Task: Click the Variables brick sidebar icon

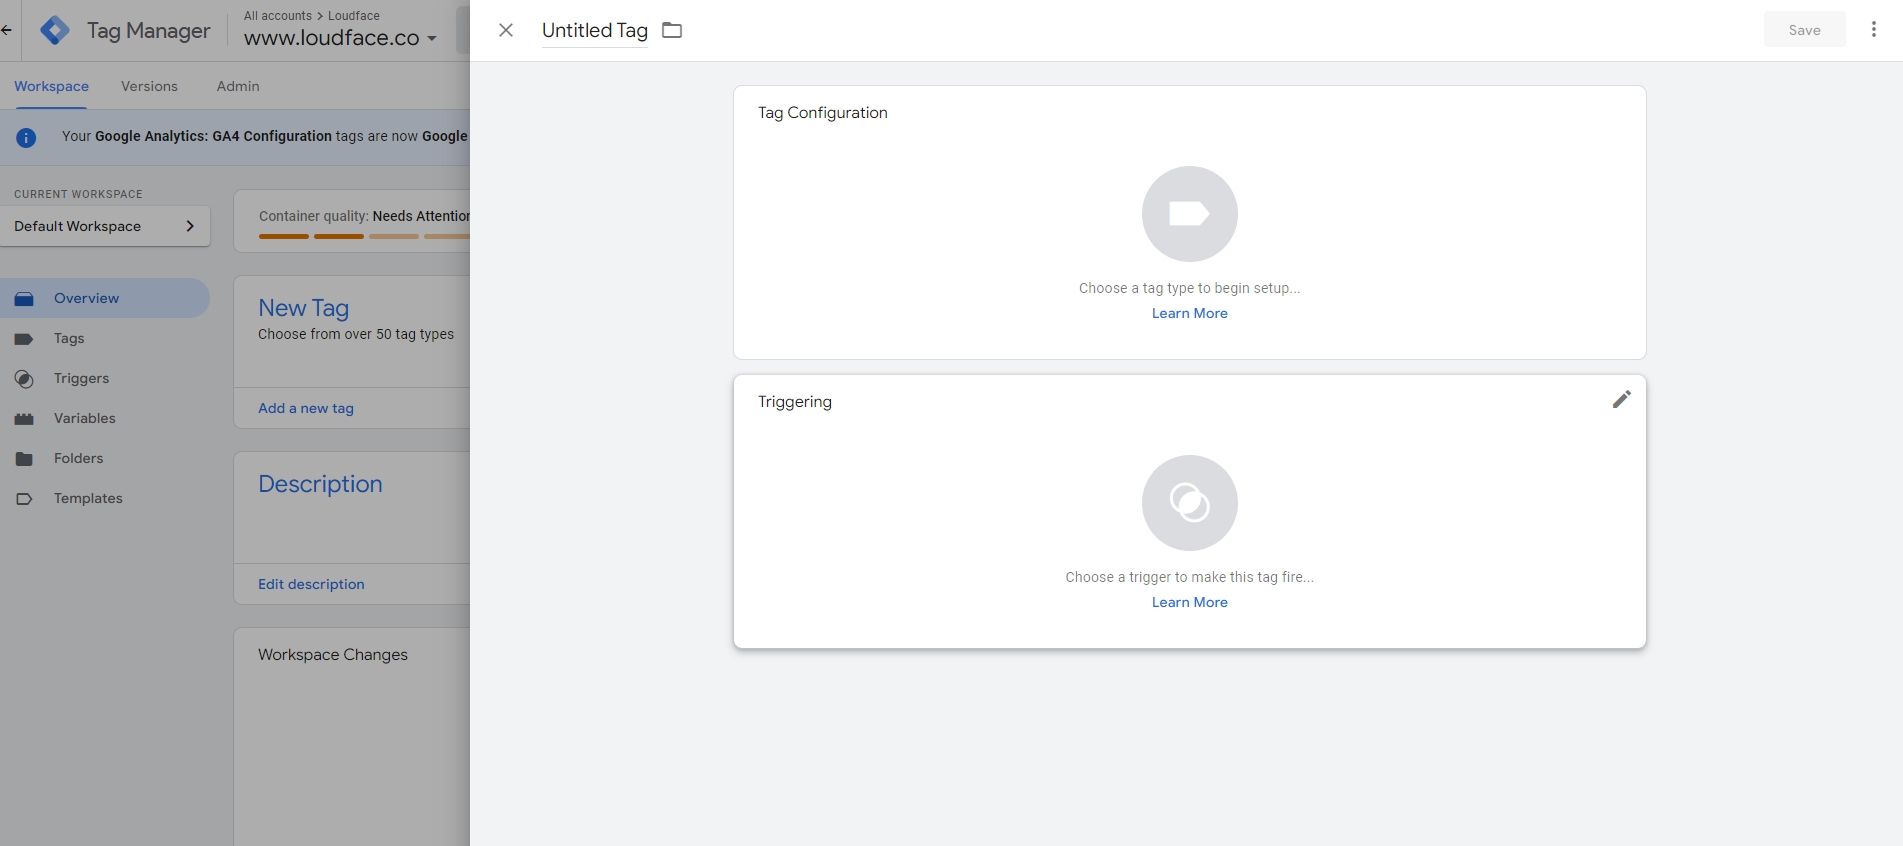Action: tap(24, 419)
